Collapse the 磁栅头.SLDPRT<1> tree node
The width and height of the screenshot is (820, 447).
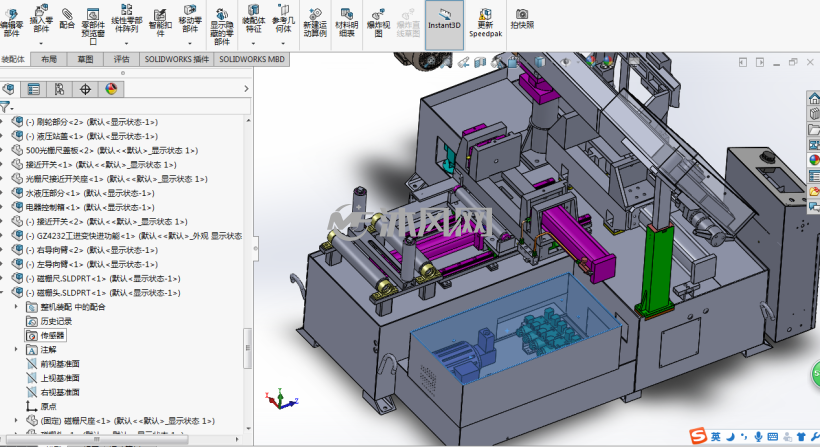(x=2, y=293)
